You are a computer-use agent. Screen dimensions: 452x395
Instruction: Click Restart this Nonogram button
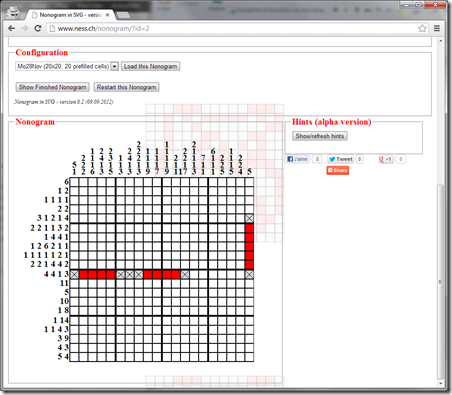pos(126,87)
